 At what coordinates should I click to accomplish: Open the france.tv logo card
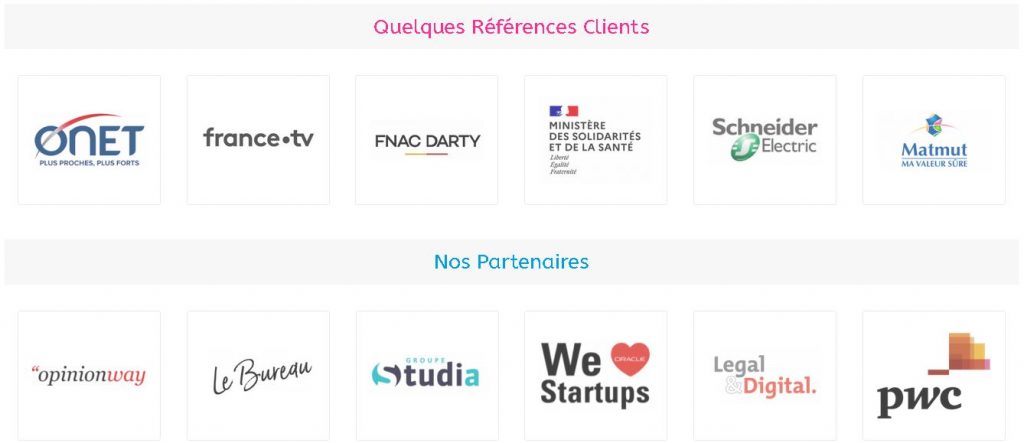pos(258,138)
